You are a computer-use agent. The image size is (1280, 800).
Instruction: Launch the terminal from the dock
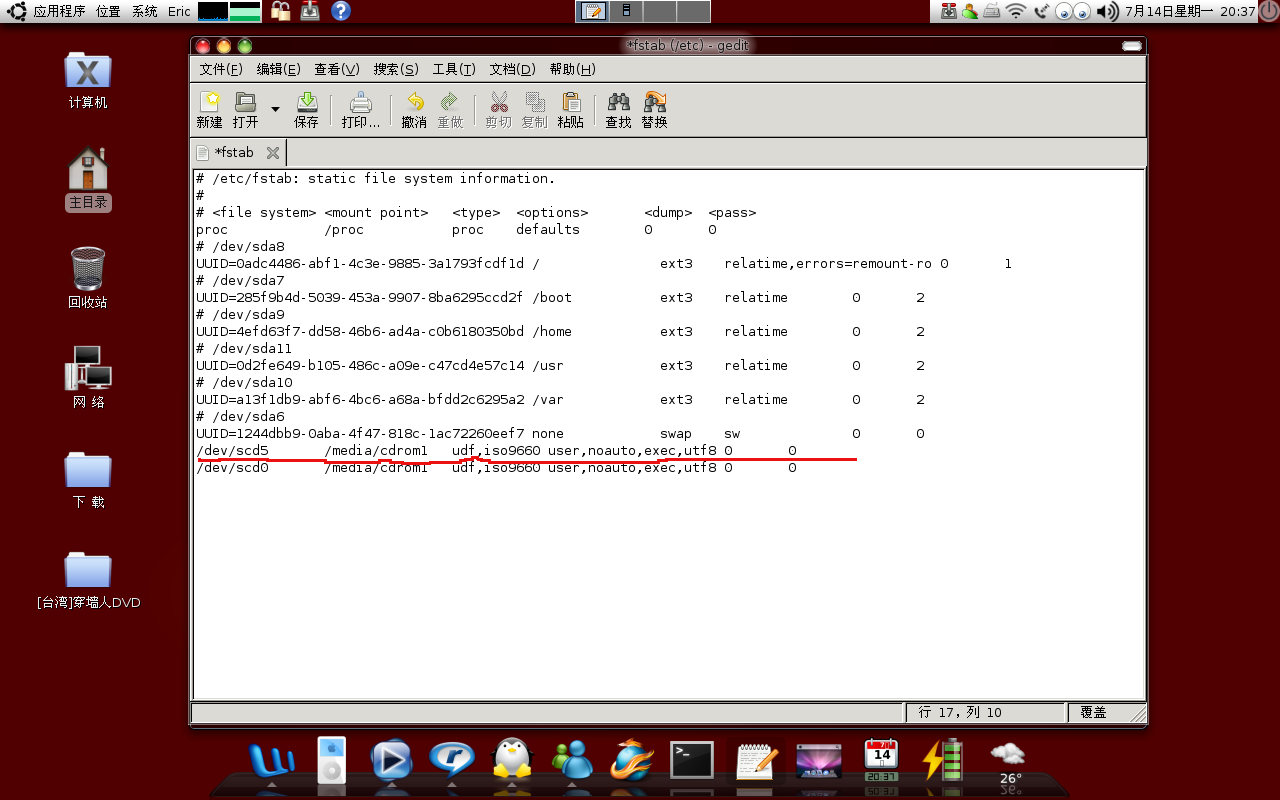pyautogui.click(x=691, y=761)
